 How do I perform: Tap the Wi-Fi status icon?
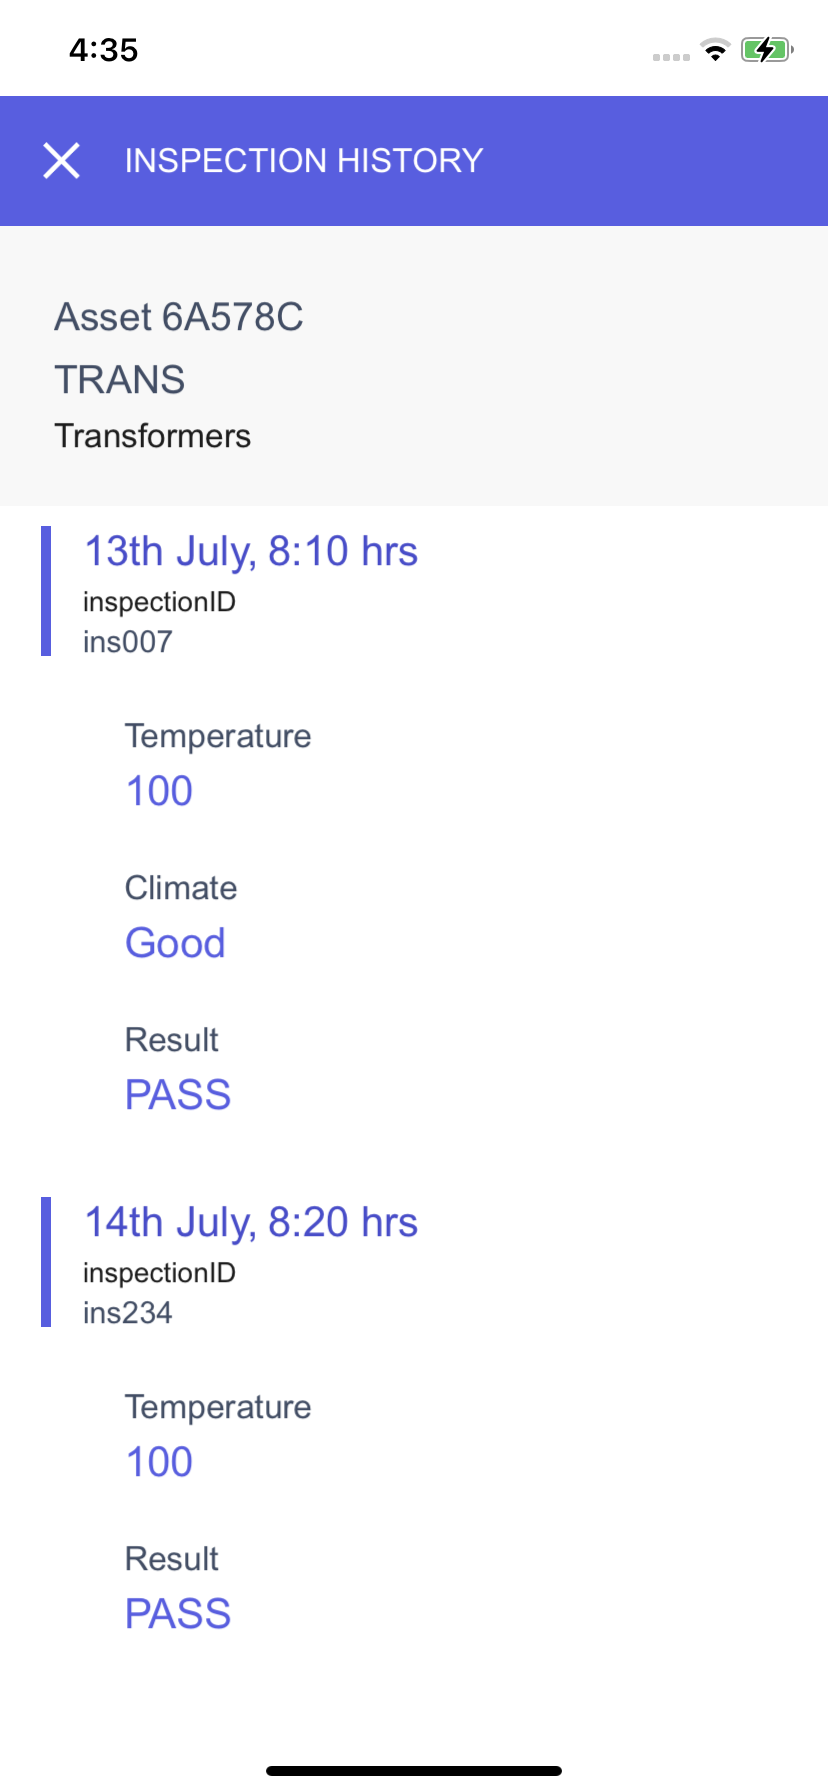(x=715, y=49)
